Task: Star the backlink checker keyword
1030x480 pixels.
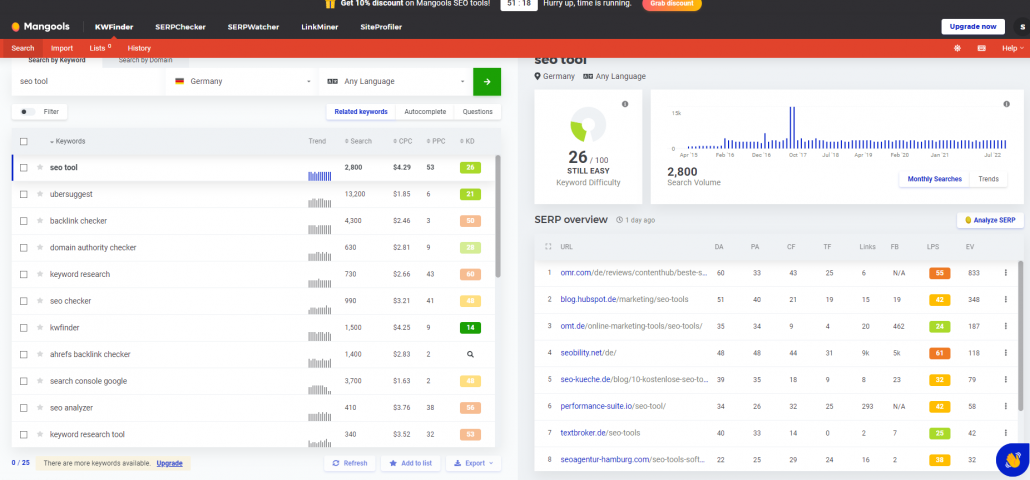Action: [x=40, y=221]
